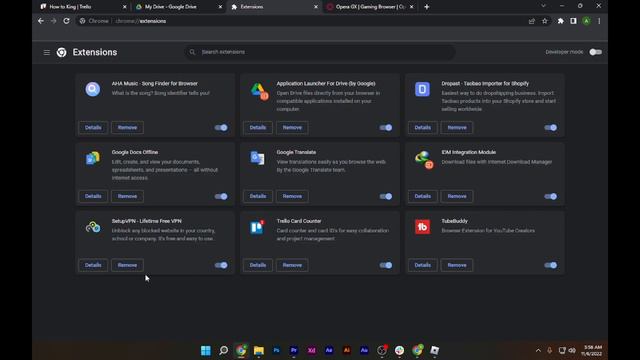The width and height of the screenshot is (640, 360).
Task: Click the Search extensions field
Action: pyautogui.click(x=320, y=52)
